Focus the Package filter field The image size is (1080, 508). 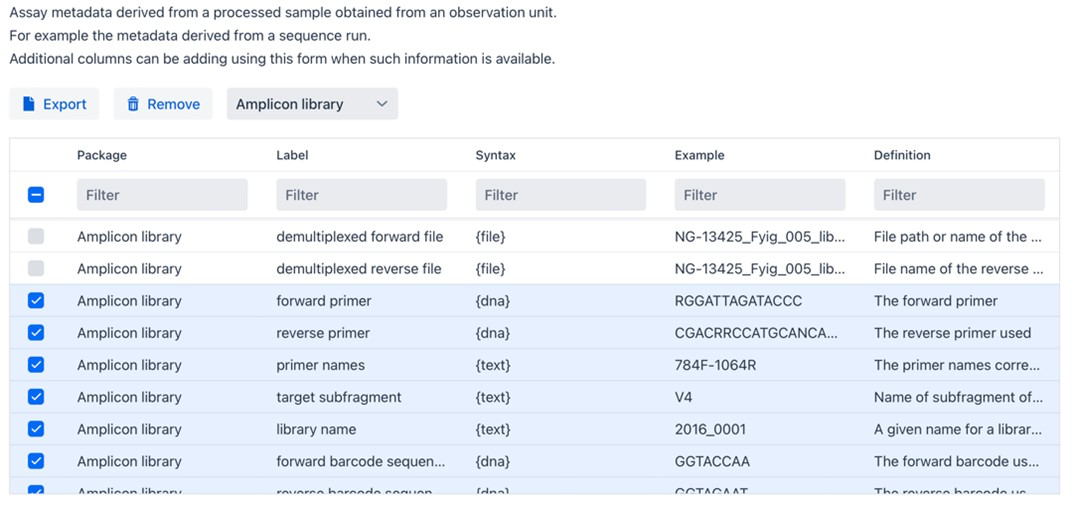coord(162,195)
